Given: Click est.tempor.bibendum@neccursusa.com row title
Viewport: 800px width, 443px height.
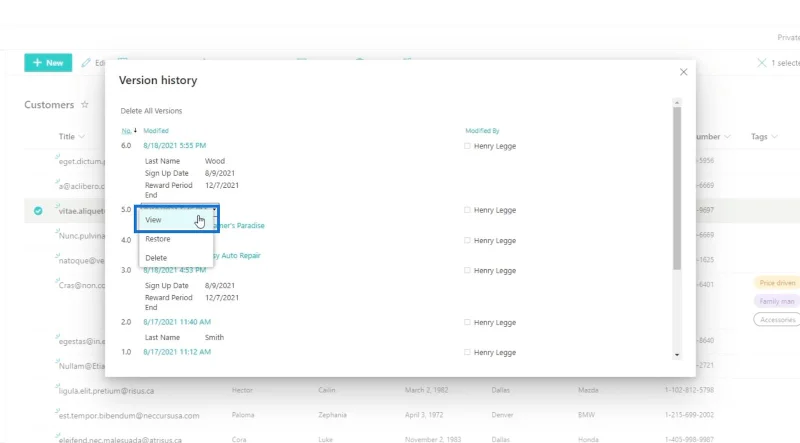Looking at the screenshot, I should tap(129, 416).
